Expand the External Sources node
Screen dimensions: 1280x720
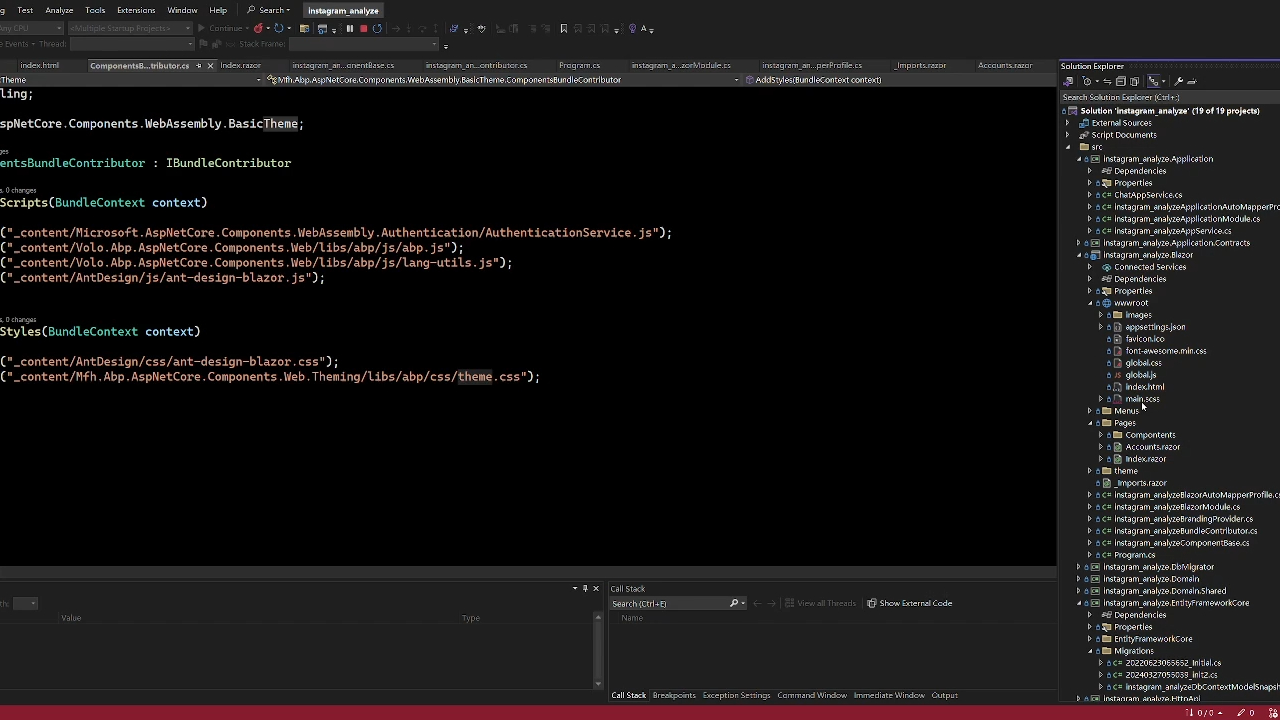click(x=1068, y=123)
